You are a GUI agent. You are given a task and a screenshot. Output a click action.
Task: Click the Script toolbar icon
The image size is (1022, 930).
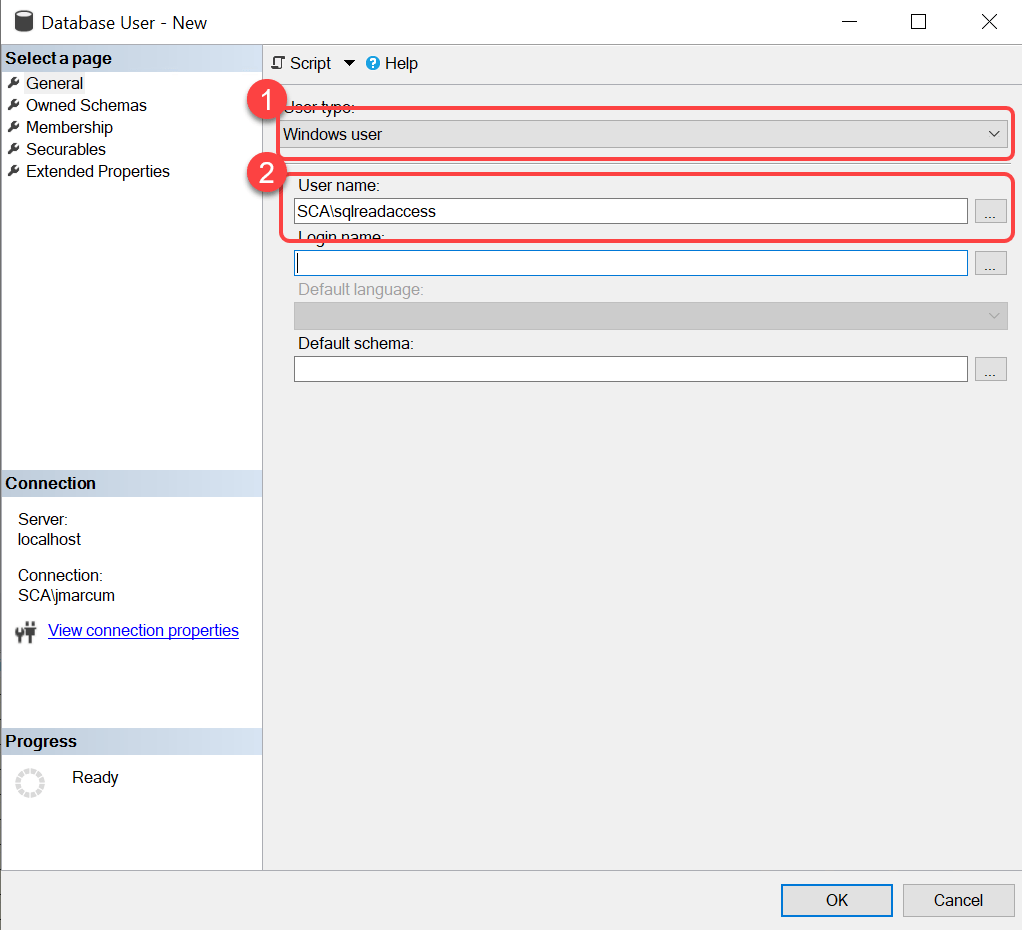click(279, 63)
